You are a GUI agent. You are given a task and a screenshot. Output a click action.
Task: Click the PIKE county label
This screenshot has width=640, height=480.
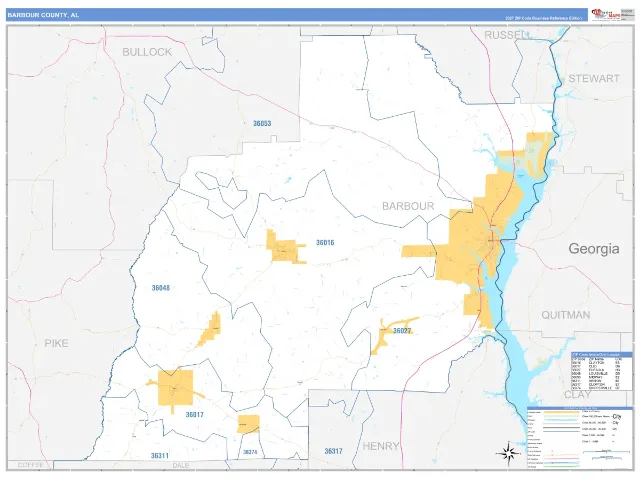[56, 343]
